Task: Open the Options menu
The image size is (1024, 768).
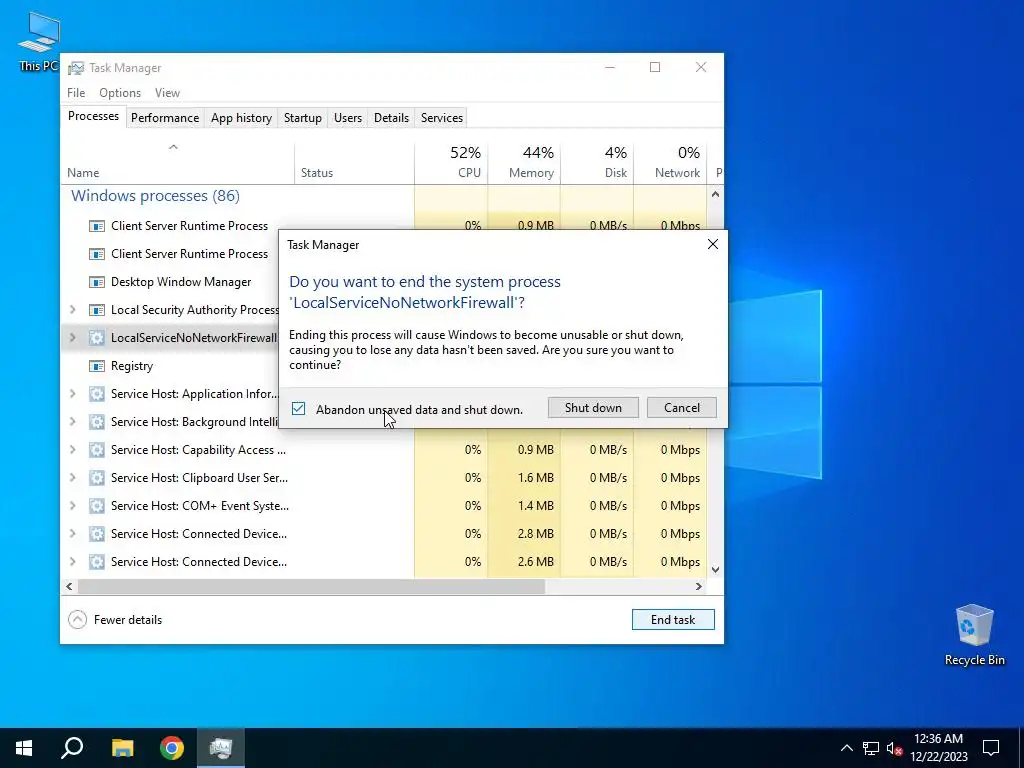Action: pyautogui.click(x=120, y=93)
